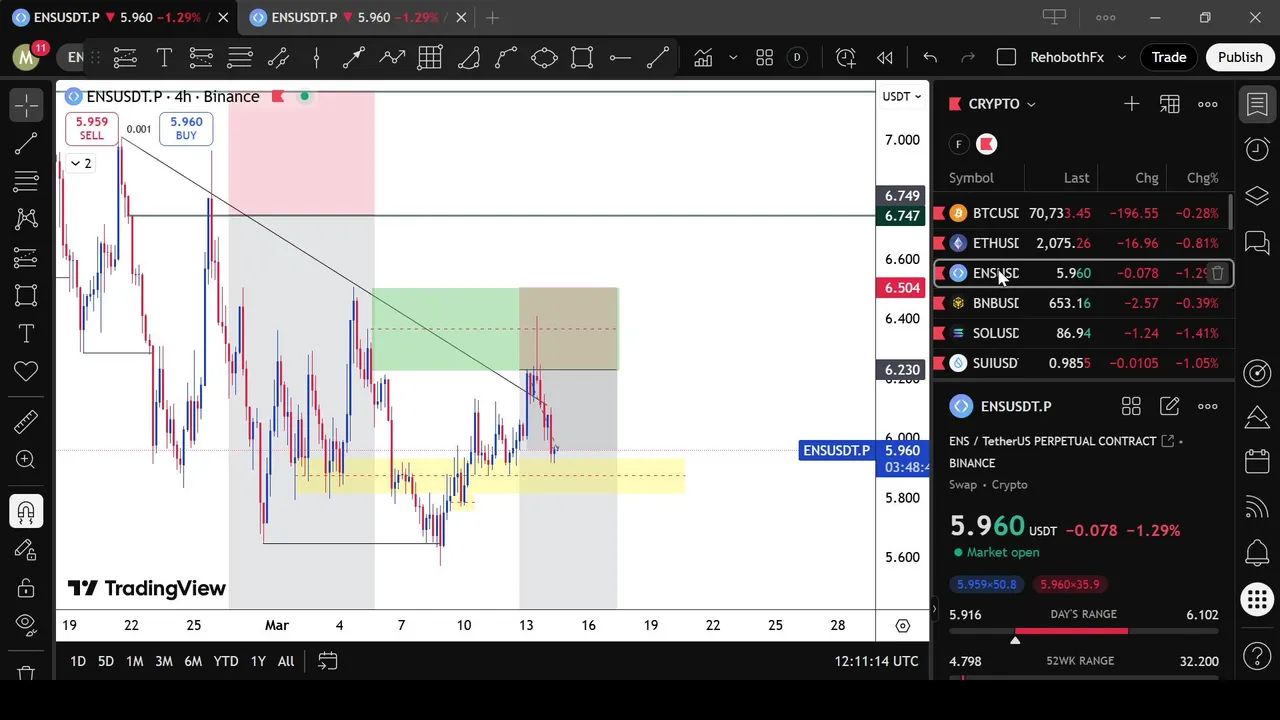Image resolution: width=1280 pixels, height=720 pixels.
Task: Select horizontal line tool in favorites toolbar
Action: 620,58
